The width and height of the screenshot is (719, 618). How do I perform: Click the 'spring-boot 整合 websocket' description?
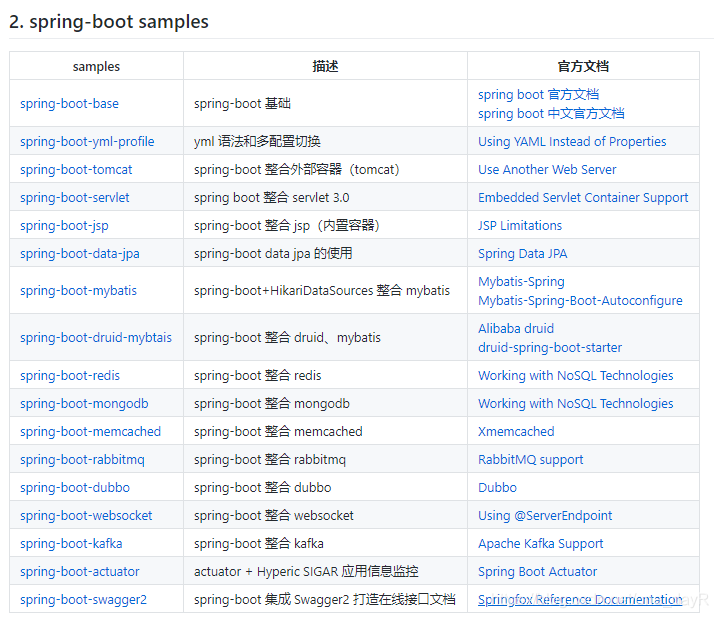[274, 516]
